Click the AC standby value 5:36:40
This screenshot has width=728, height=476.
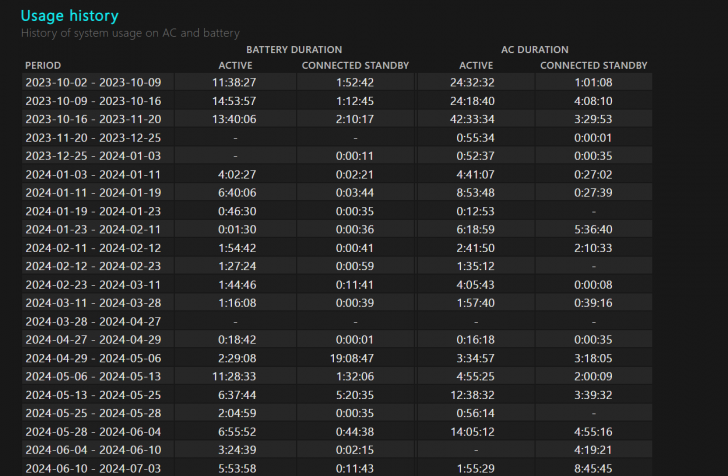tap(594, 229)
